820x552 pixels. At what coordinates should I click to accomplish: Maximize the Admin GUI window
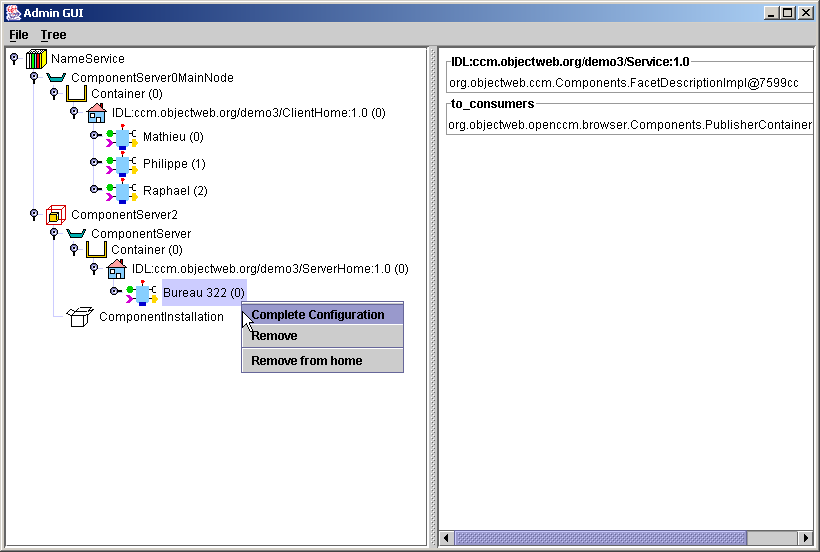788,13
